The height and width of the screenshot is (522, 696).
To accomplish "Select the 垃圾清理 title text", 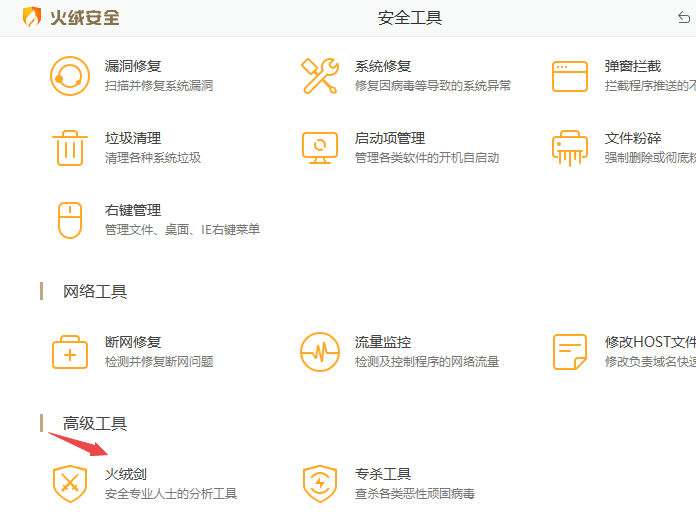I will pos(133,138).
